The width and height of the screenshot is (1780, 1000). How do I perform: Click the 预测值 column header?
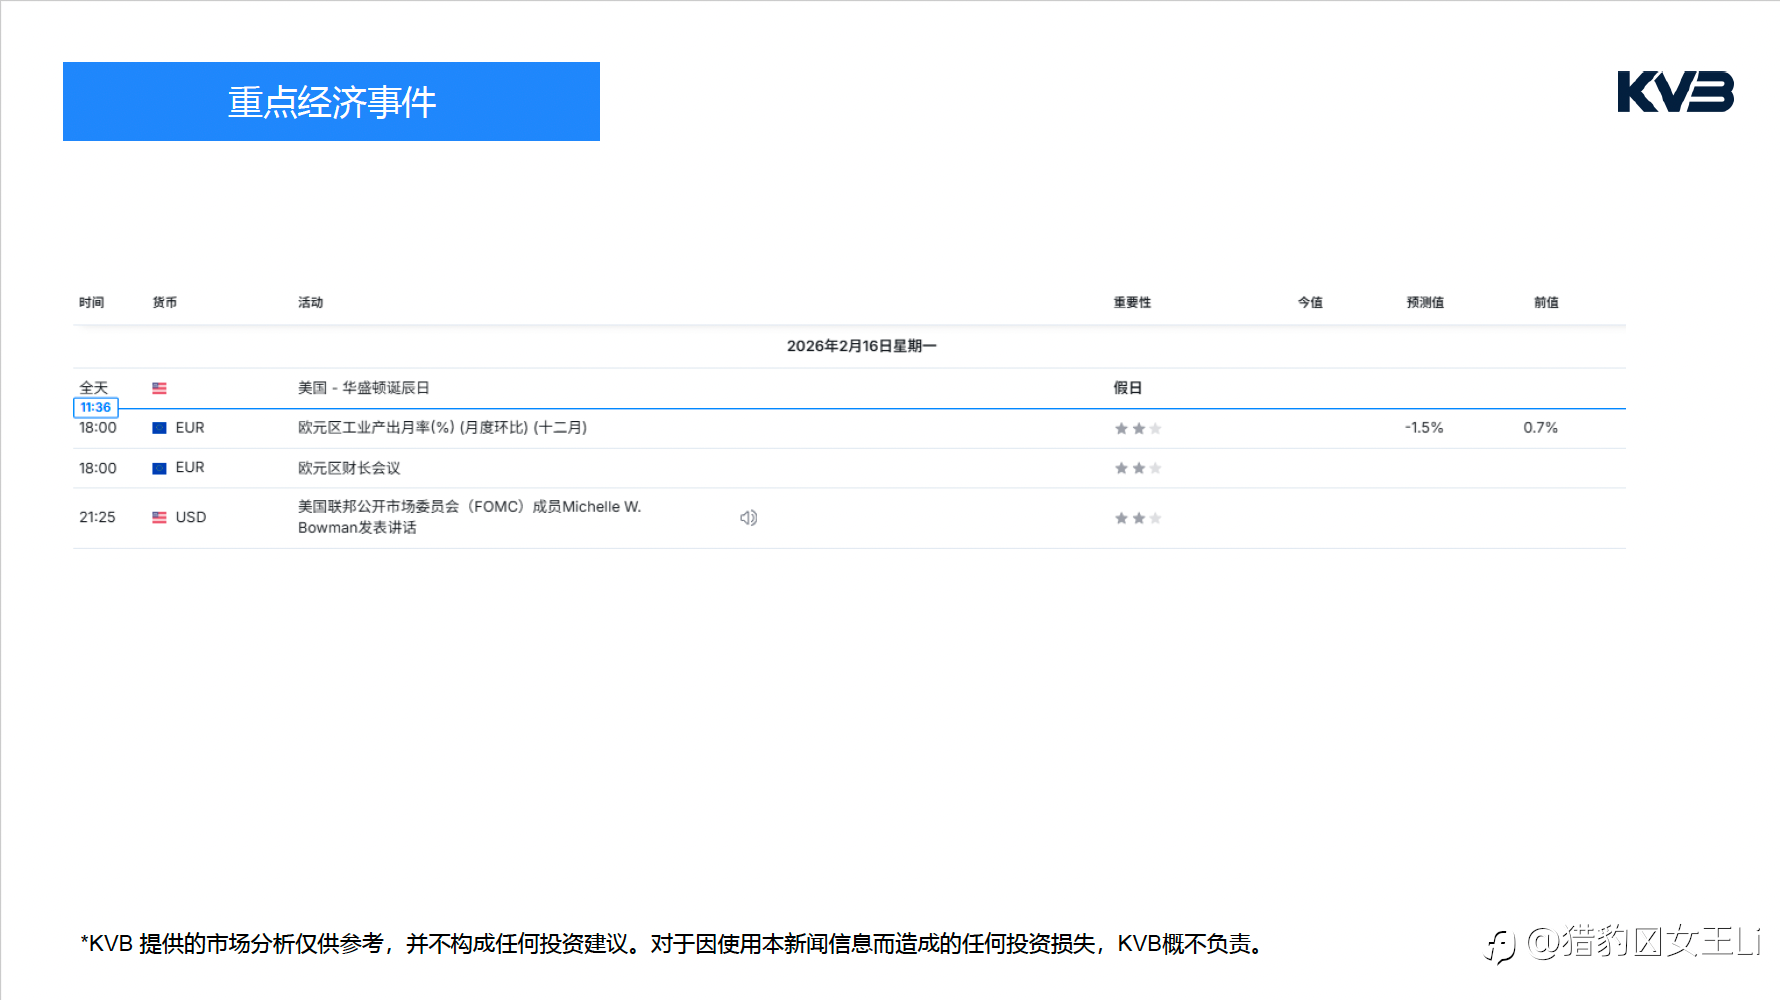(x=1424, y=302)
